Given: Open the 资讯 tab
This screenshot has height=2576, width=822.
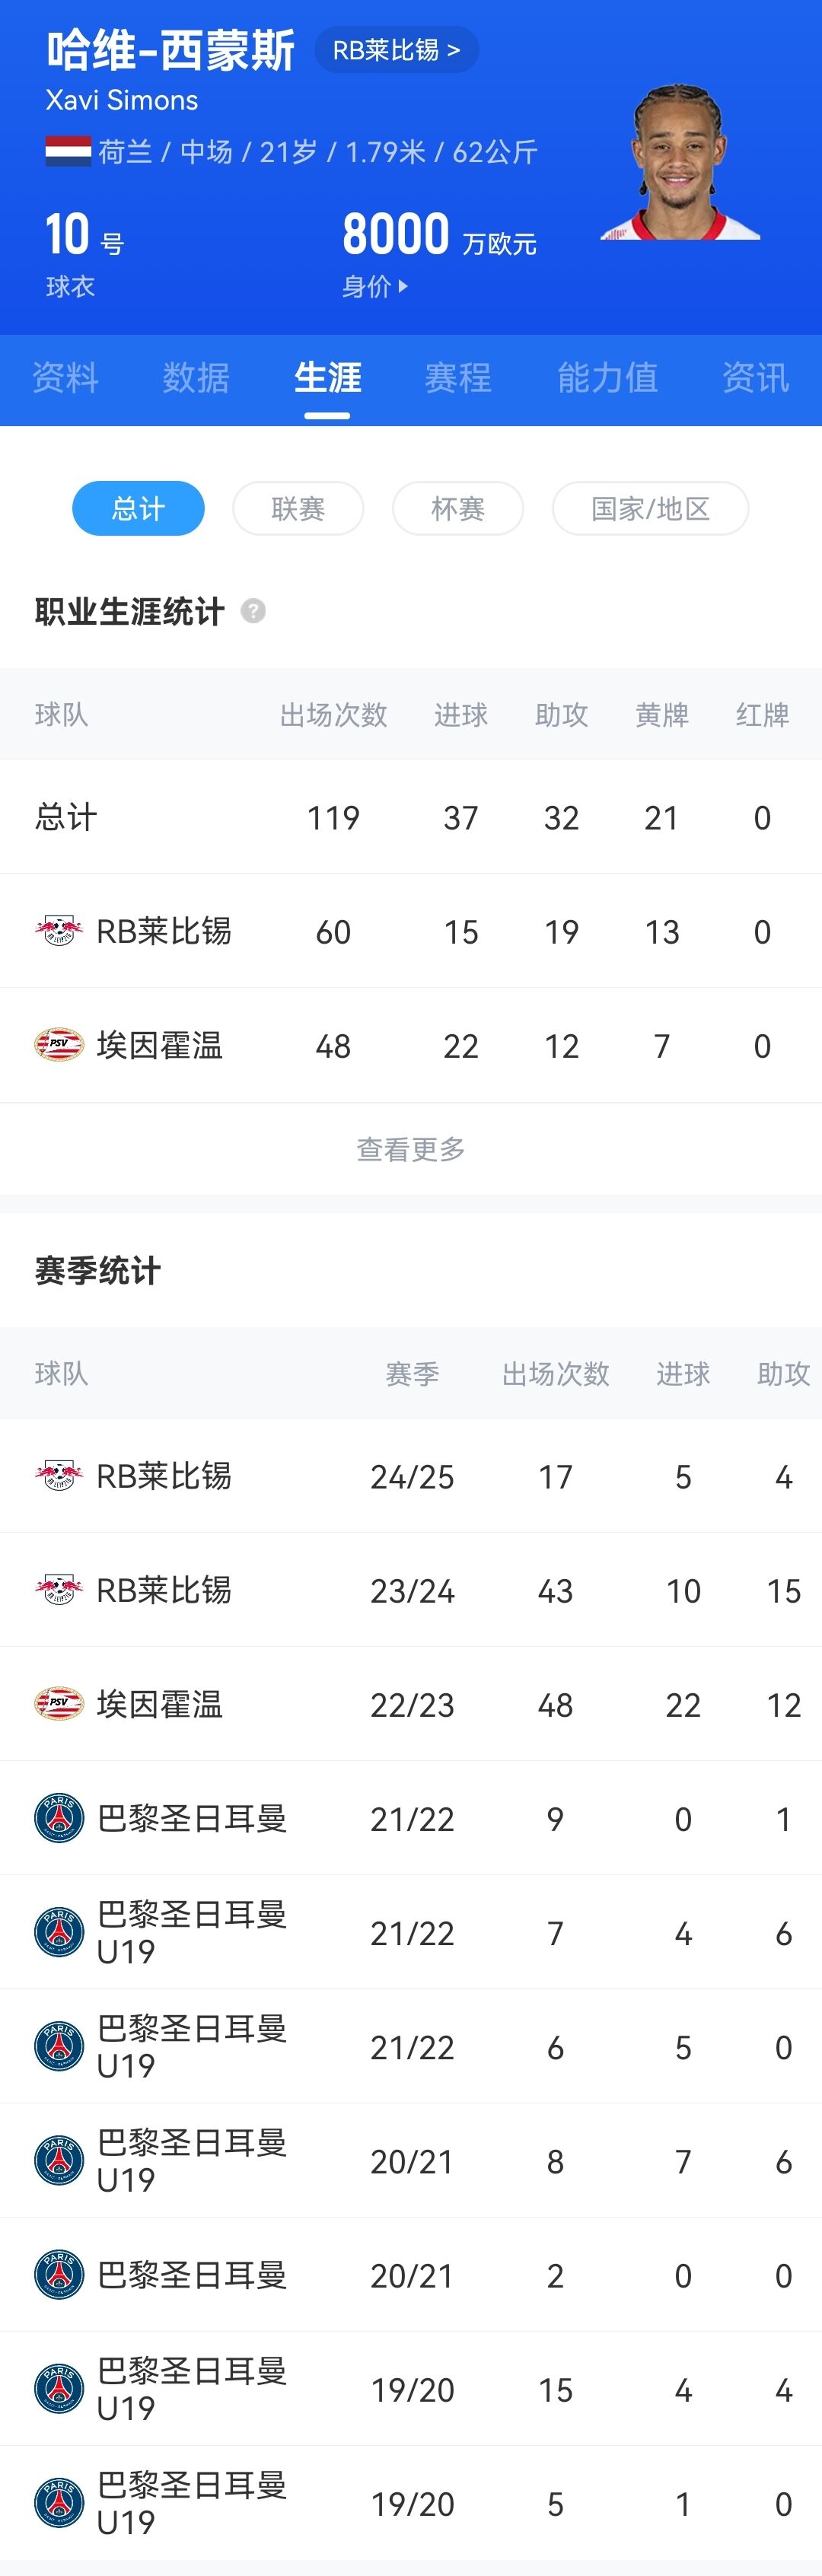Looking at the screenshot, I should click(x=755, y=378).
